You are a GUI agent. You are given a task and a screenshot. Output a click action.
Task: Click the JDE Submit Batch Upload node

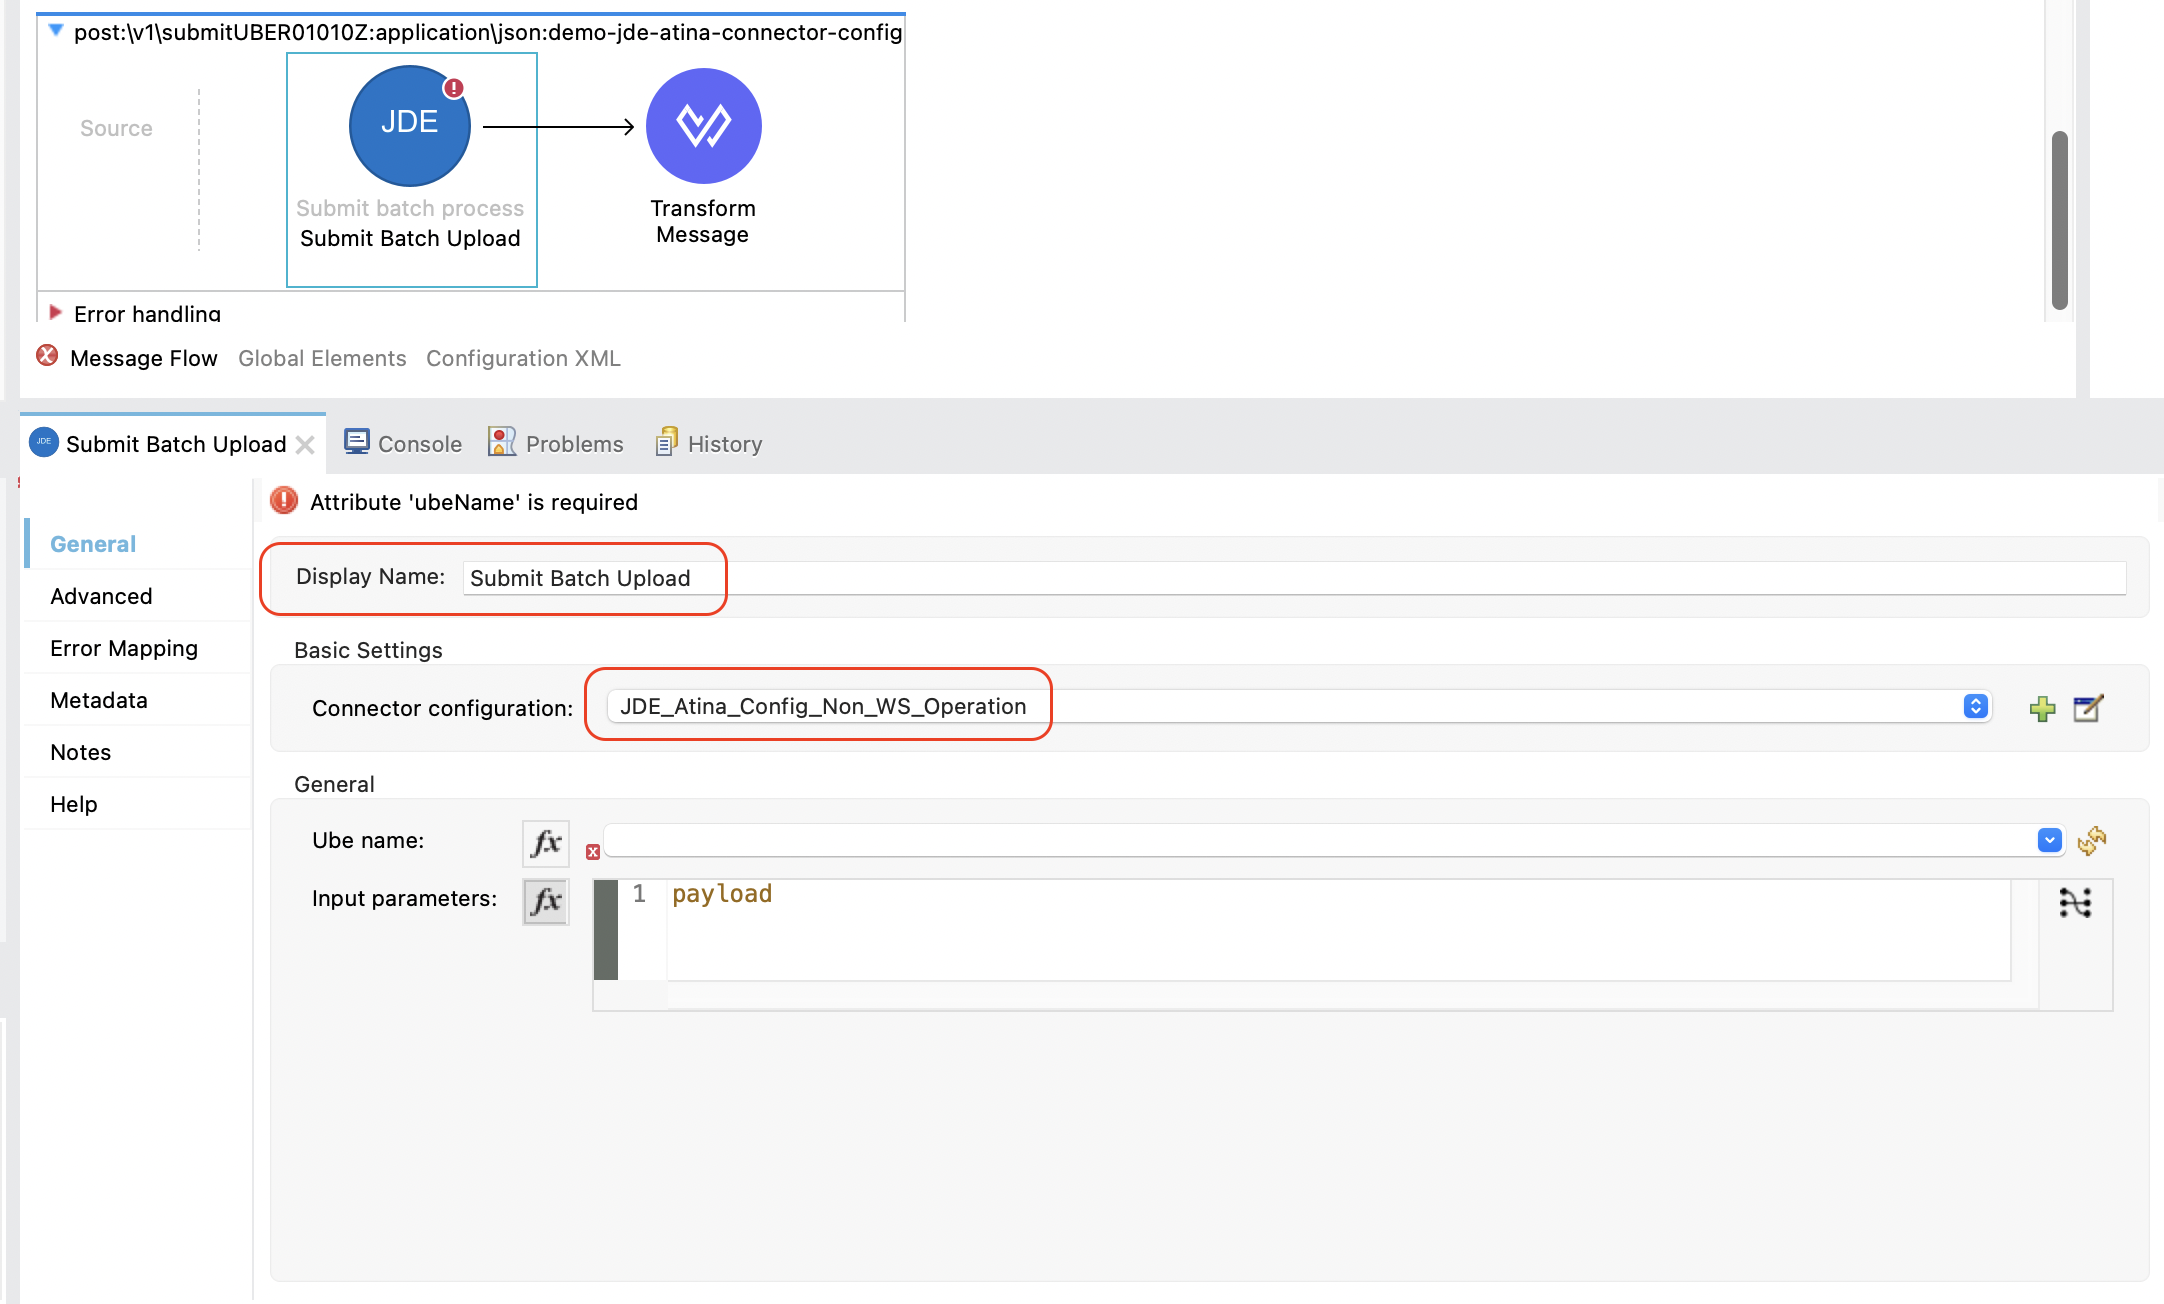pyautogui.click(x=409, y=127)
